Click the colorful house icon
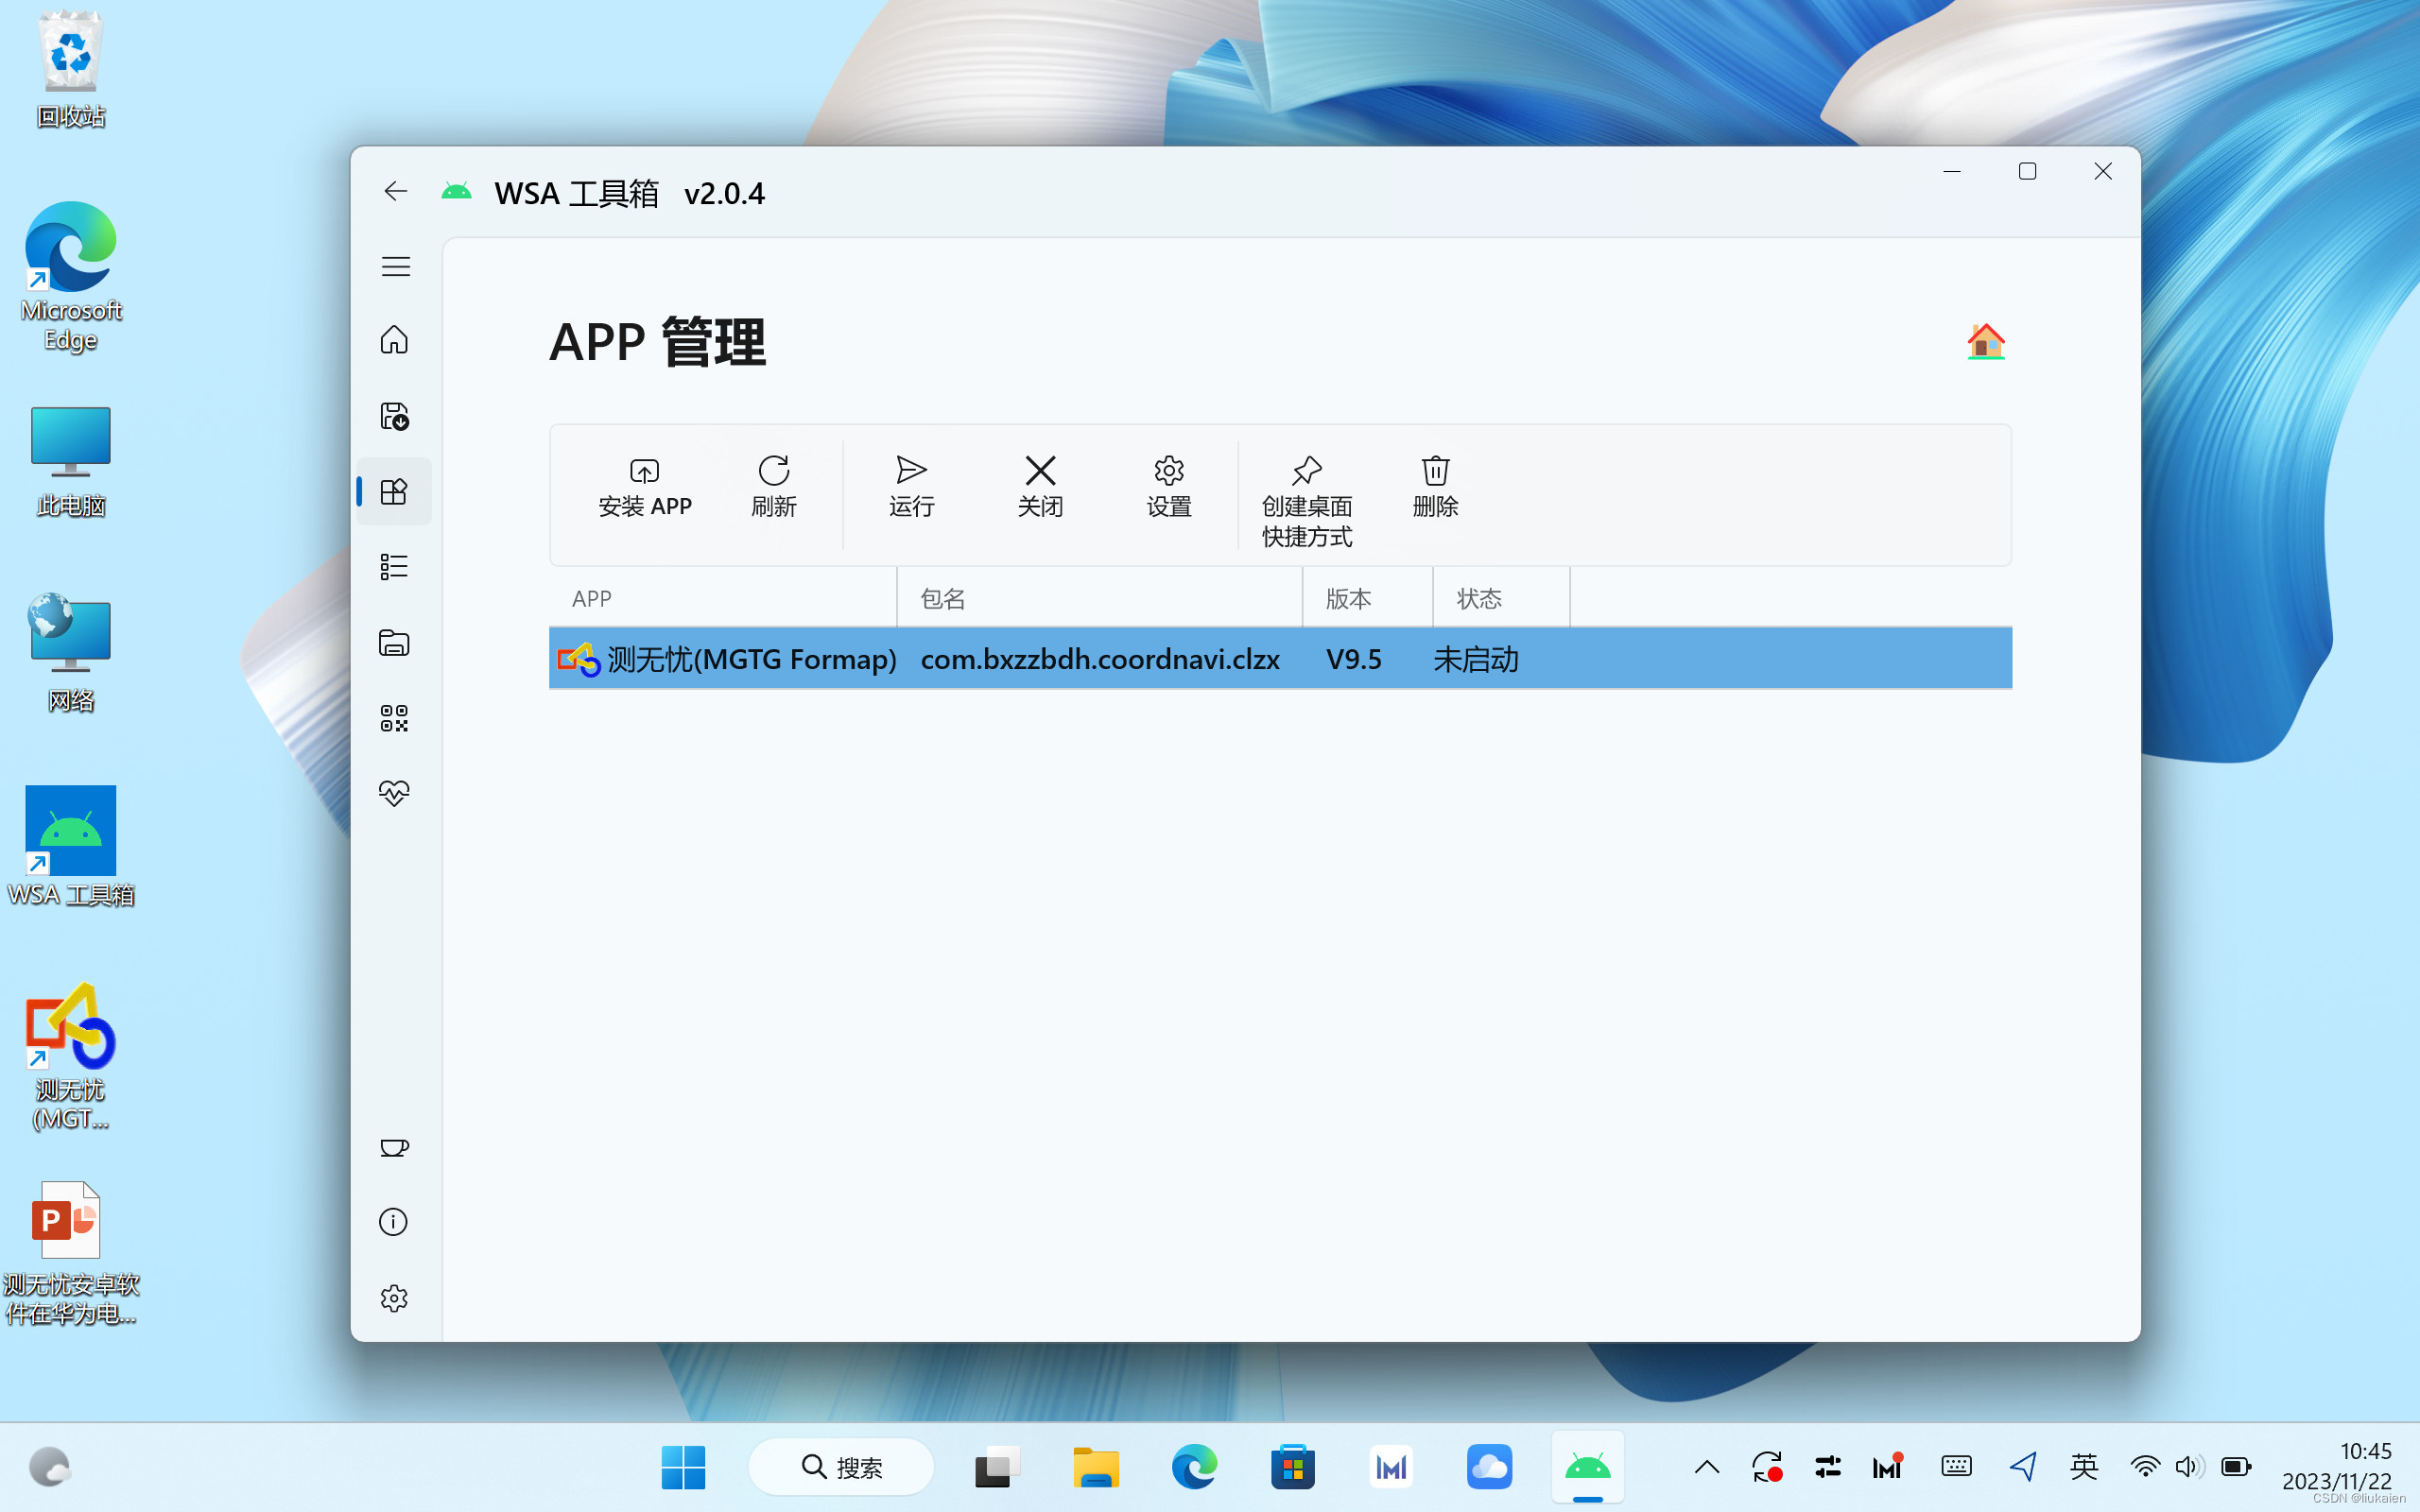The image size is (2420, 1512). coord(1986,342)
